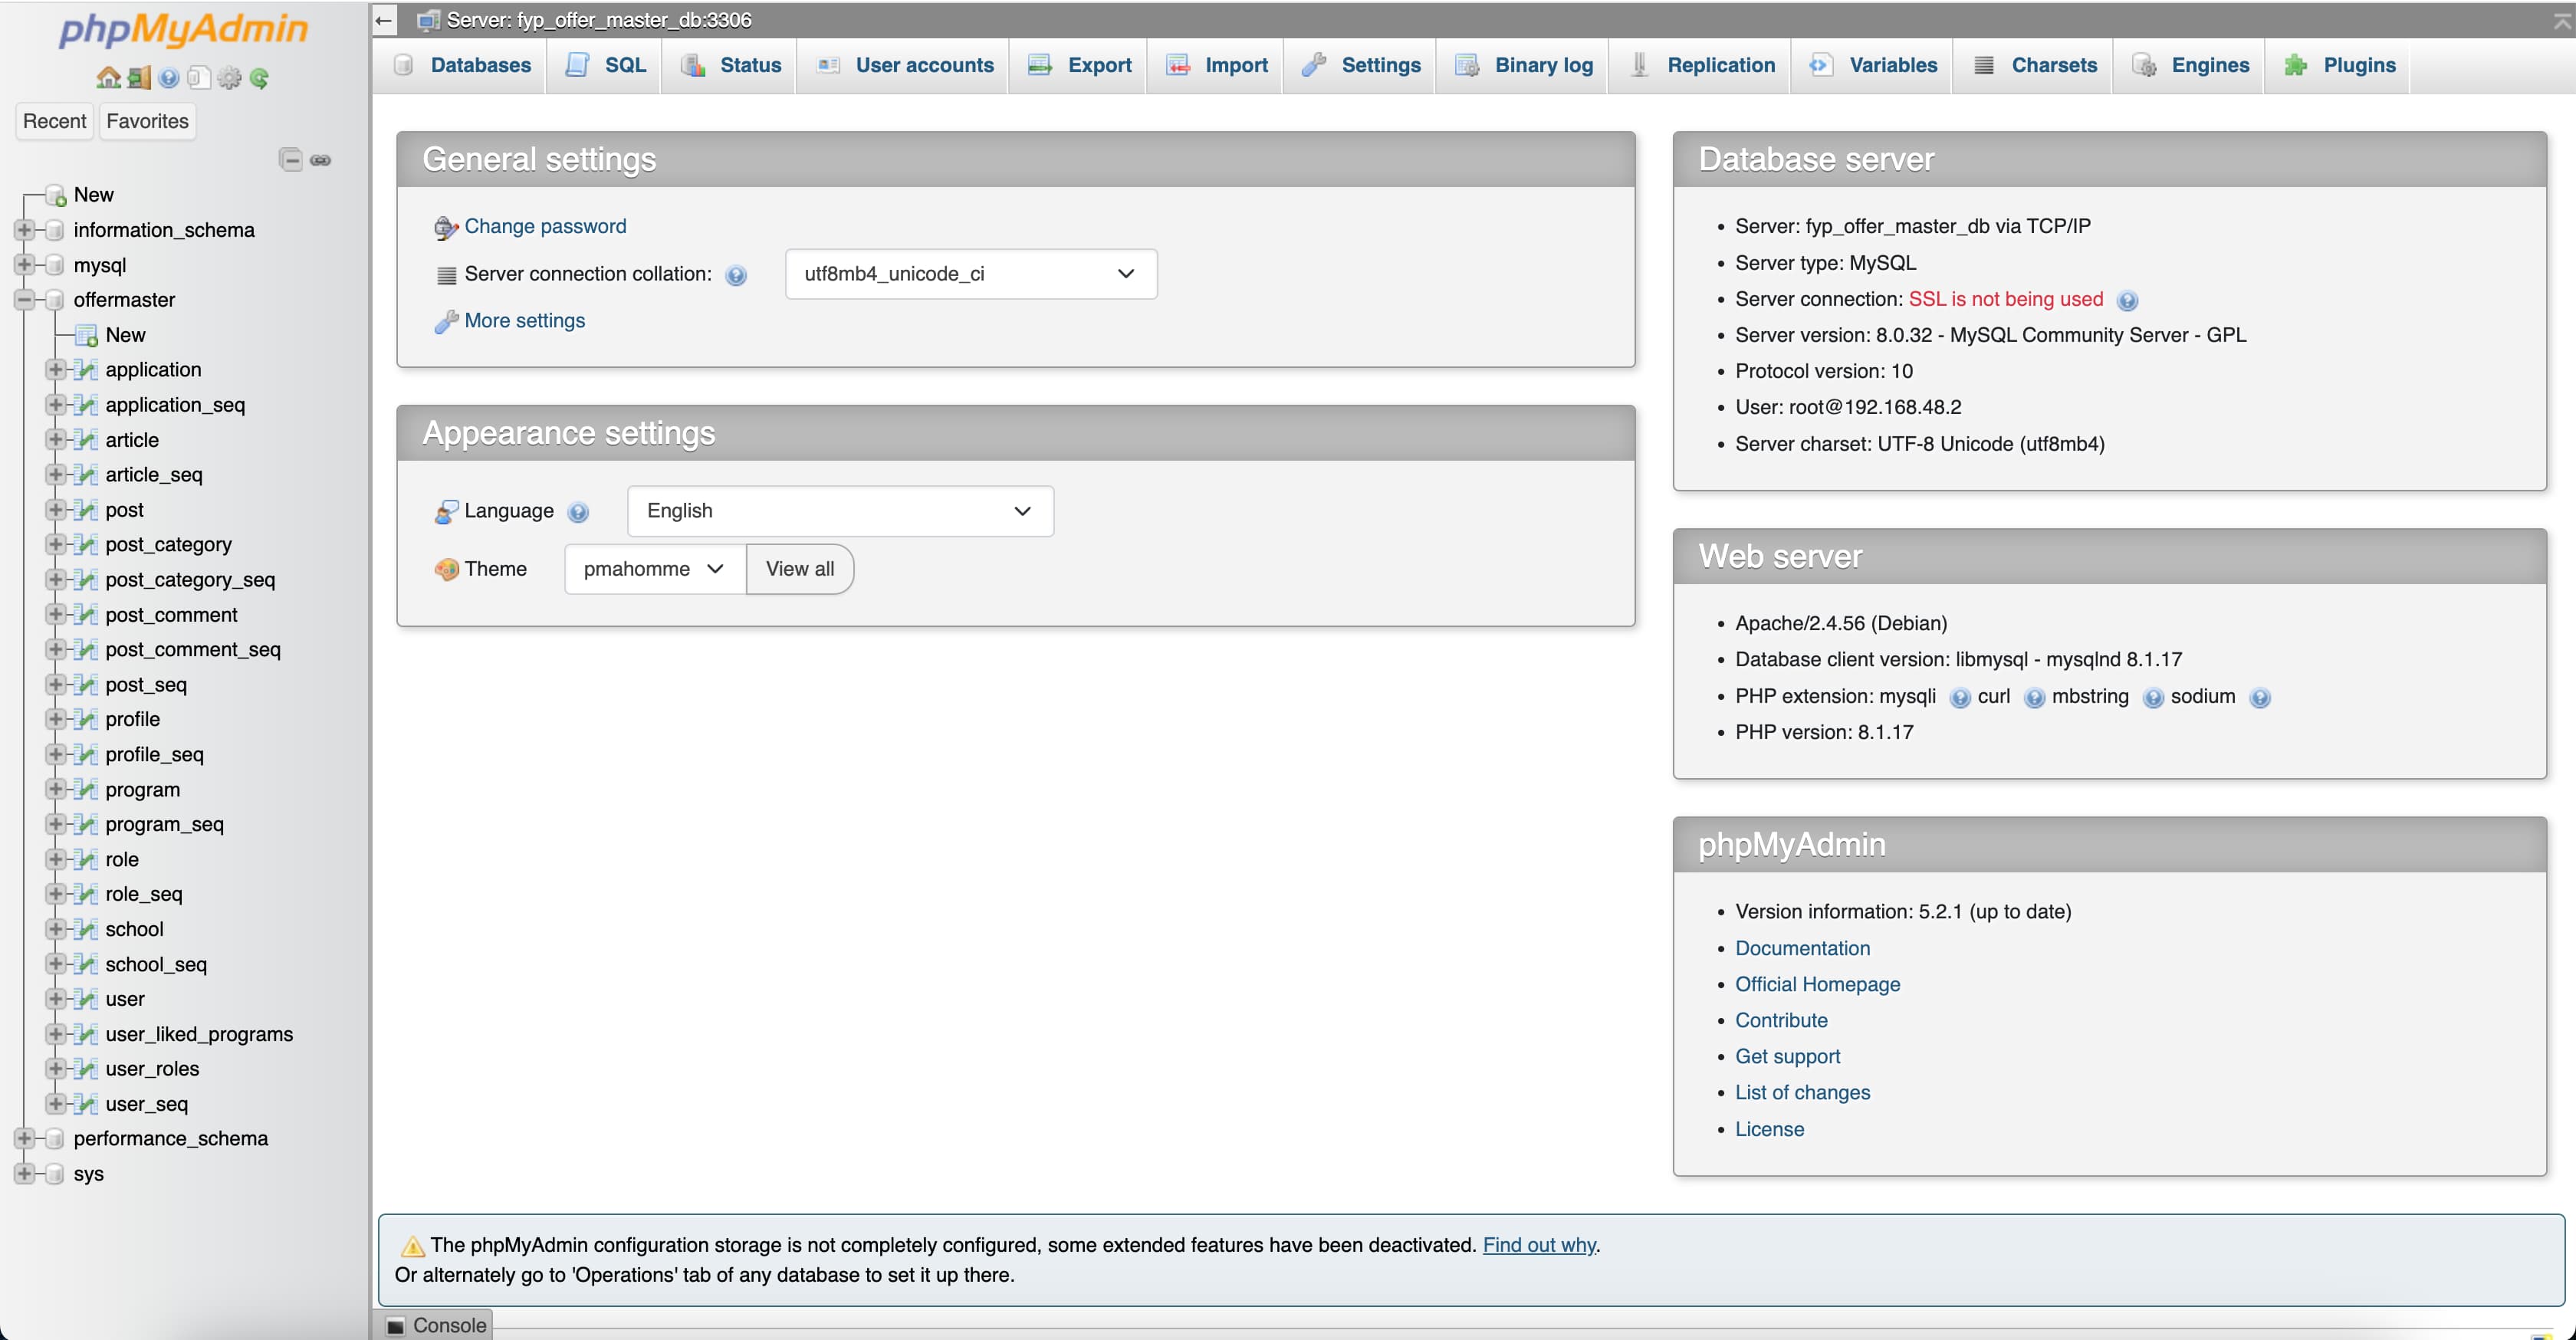Open the Server connection collation dropdown
The image size is (2576, 1340).
(968, 273)
